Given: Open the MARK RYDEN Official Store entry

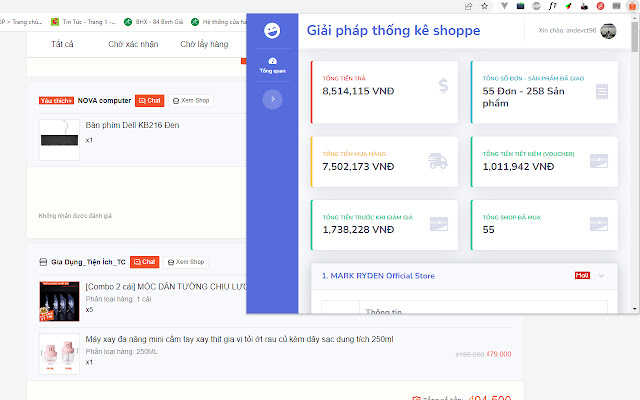Looking at the screenshot, I should click(x=378, y=276).
